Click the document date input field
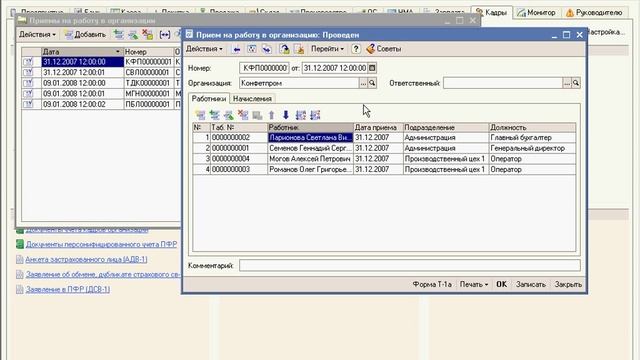The height and width of the screenshot is (360, 640). (335, 68)
